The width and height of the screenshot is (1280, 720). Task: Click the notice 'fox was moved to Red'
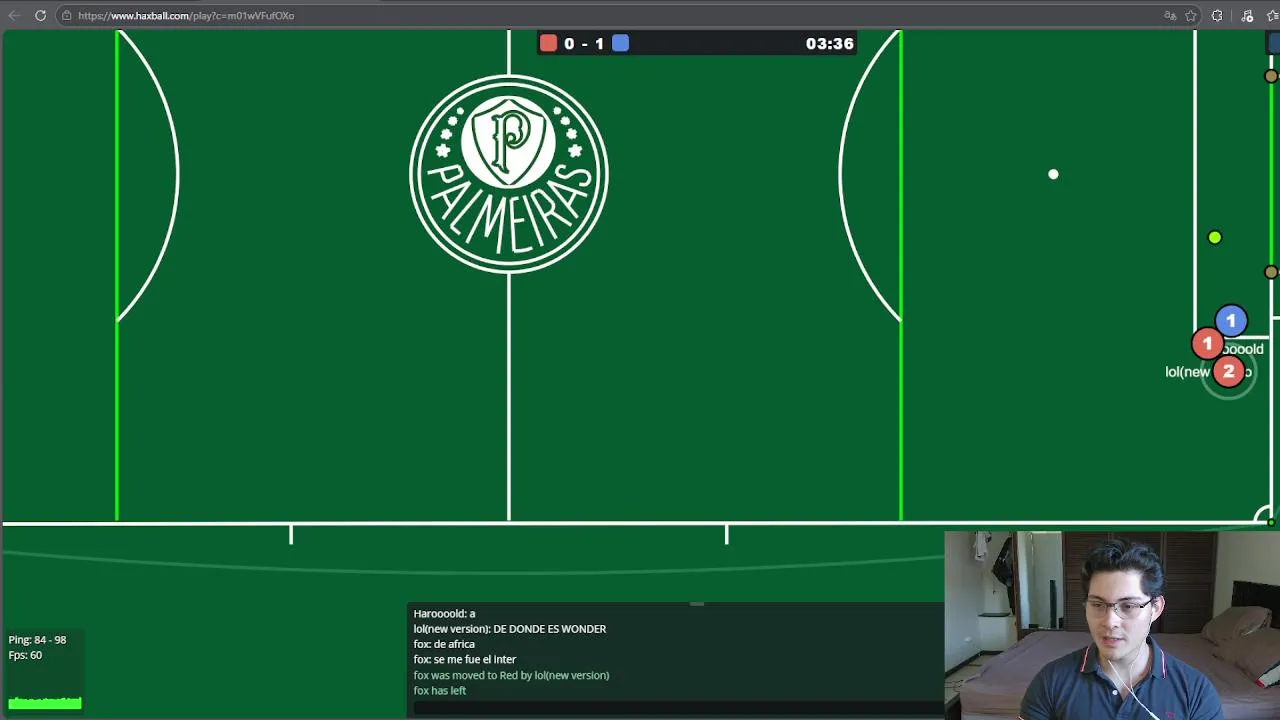(511, 675)
